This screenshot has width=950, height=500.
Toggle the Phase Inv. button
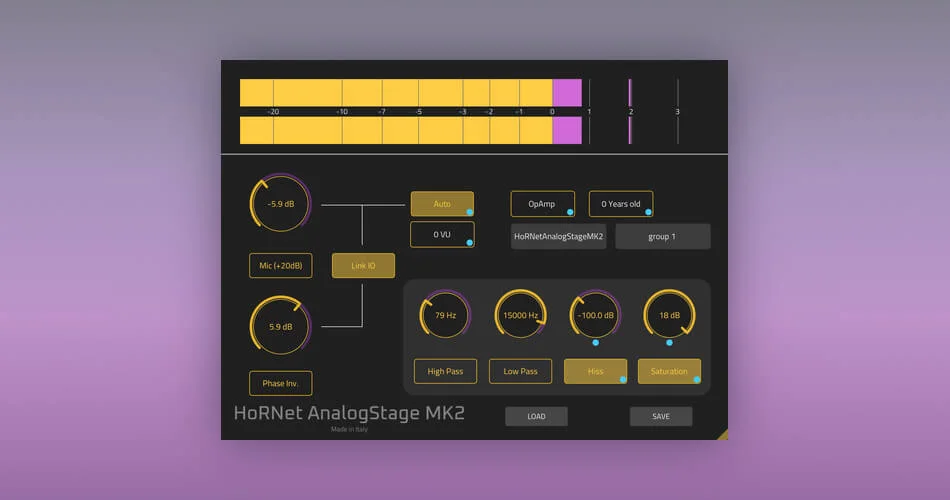click(281, 383)
